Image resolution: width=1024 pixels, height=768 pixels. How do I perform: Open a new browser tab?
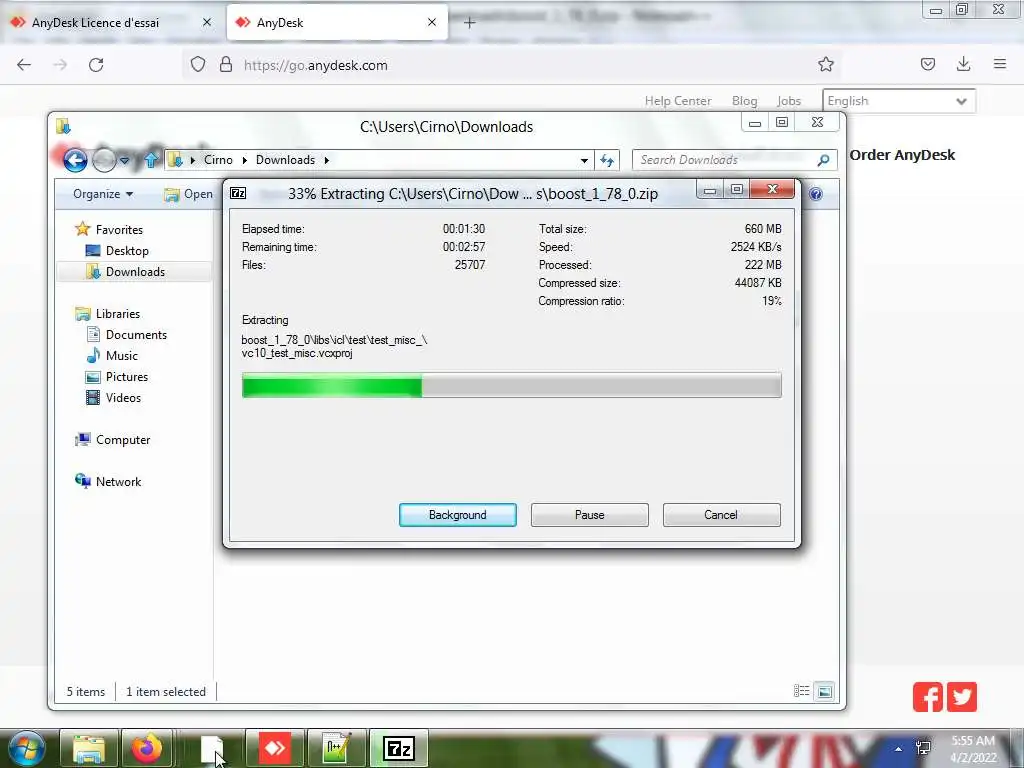click(x=469, y=23)
